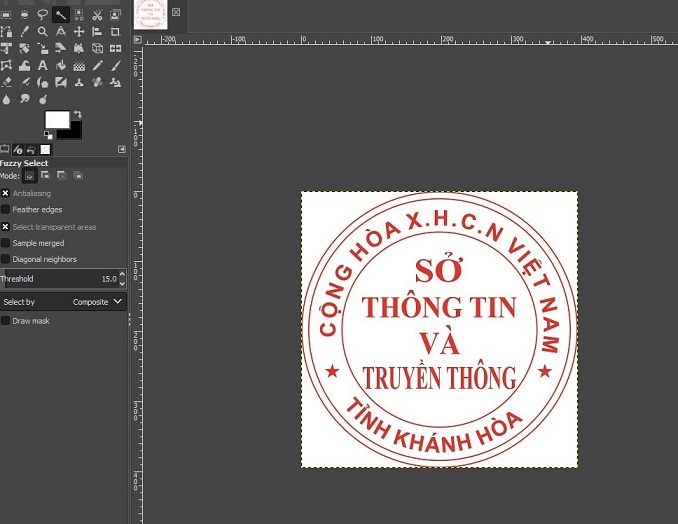Select the Eraser tool
678x524 pixels.
click(6, 82)
